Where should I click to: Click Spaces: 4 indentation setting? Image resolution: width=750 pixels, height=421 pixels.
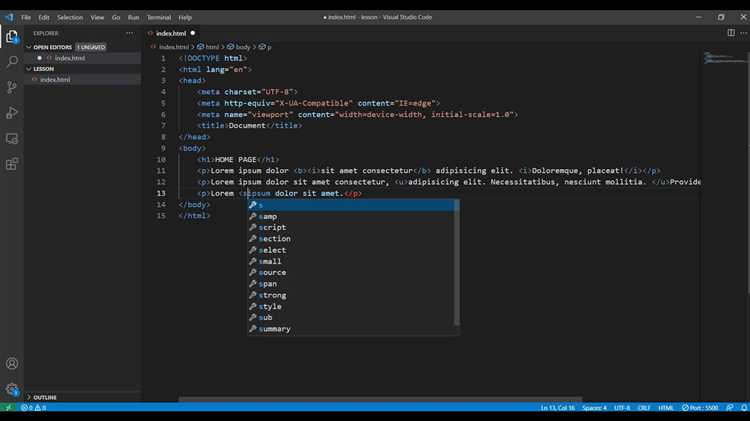[594, 408]
